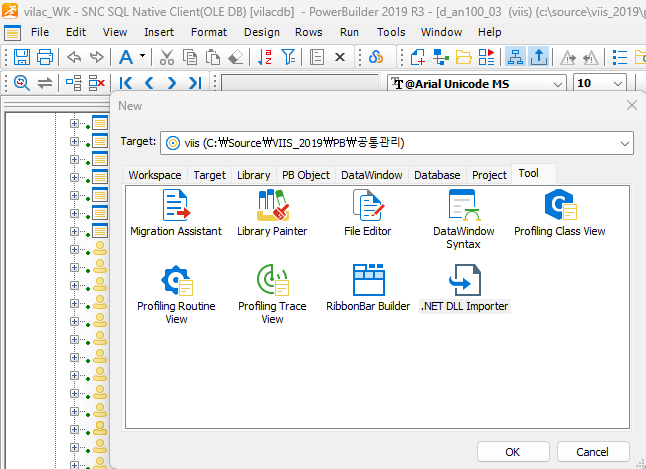Click the Insert Row icon
The height and width of the screenshot is (469, 646).
74,83
